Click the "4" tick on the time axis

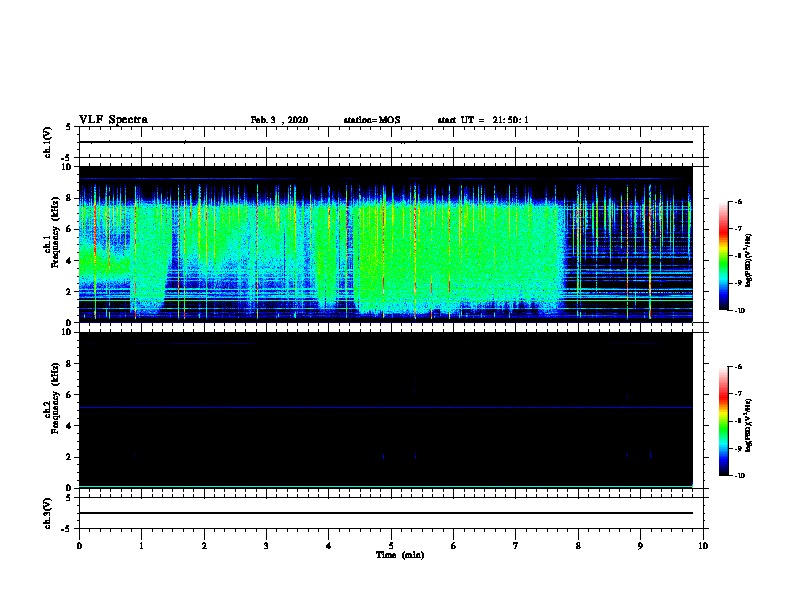click(x=329, y=546)
